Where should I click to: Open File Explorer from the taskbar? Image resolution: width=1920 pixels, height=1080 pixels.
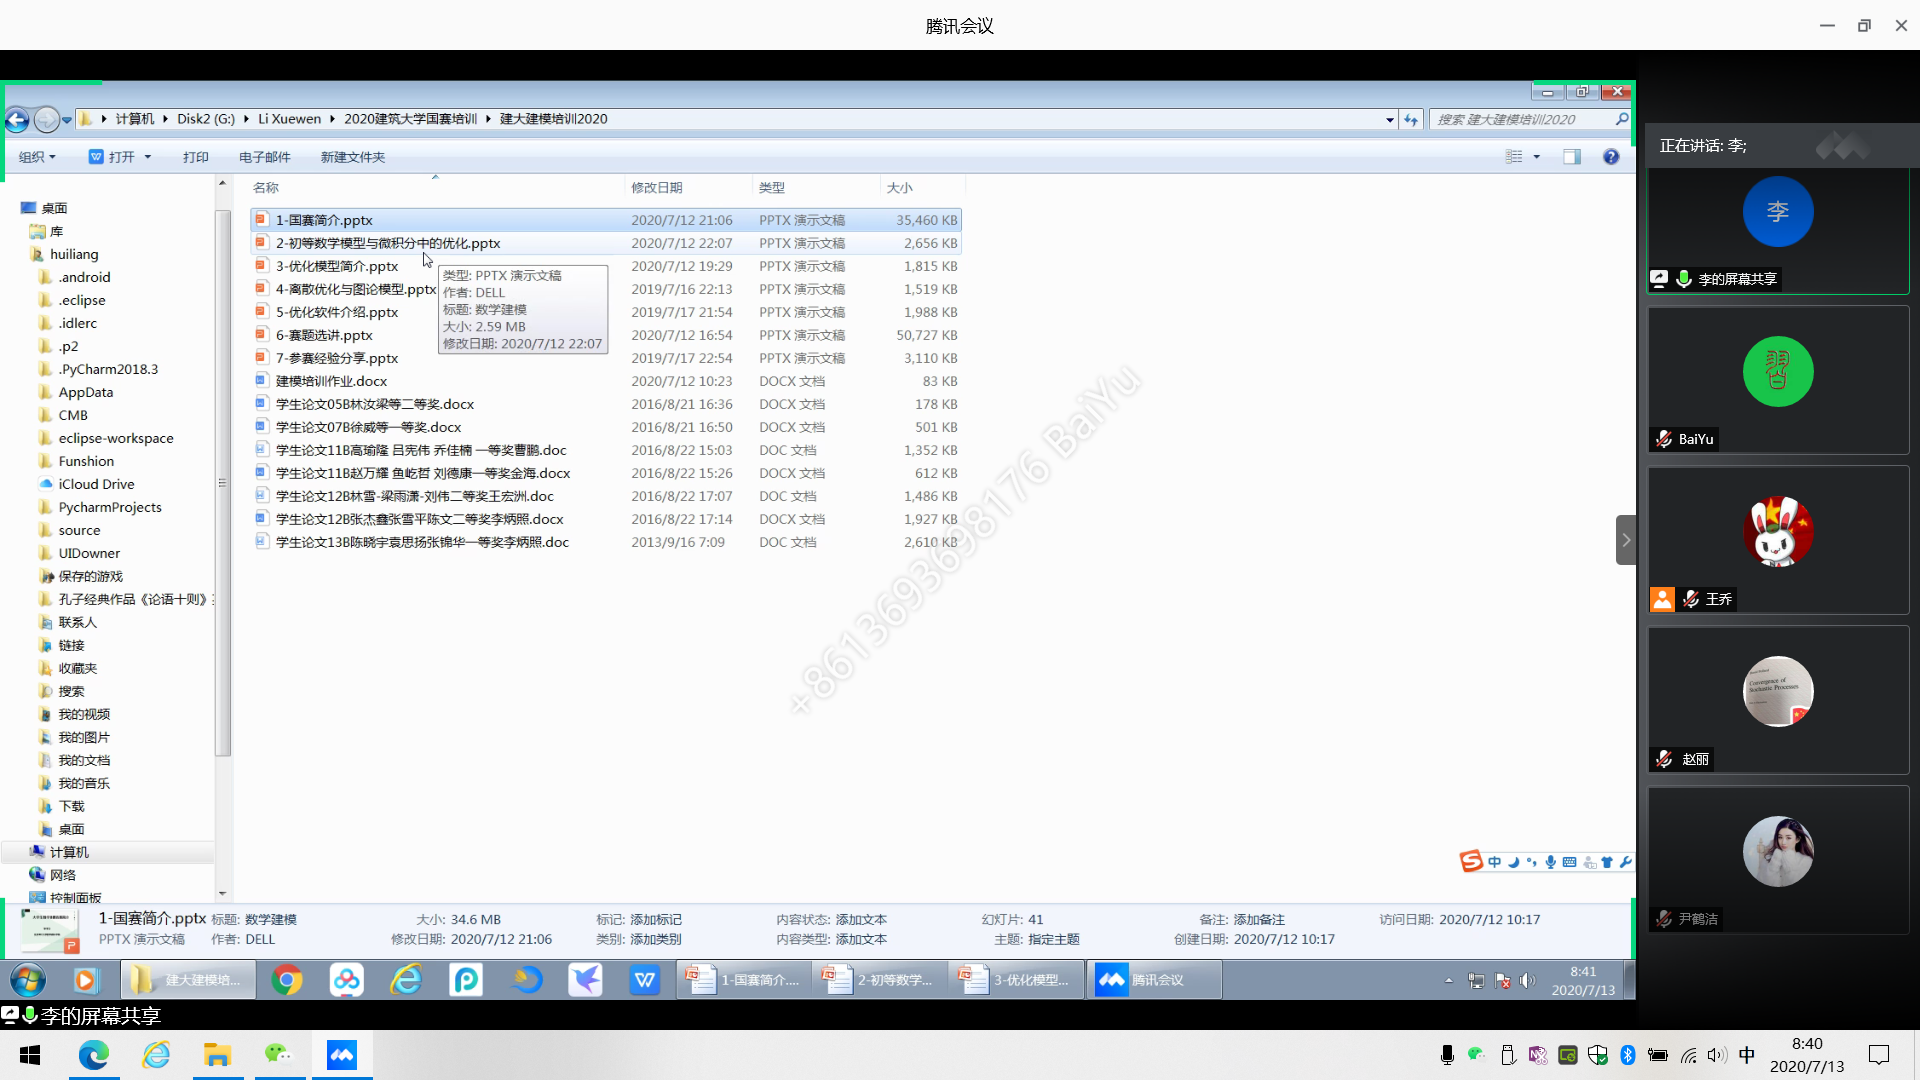[x=217, y=1055]
